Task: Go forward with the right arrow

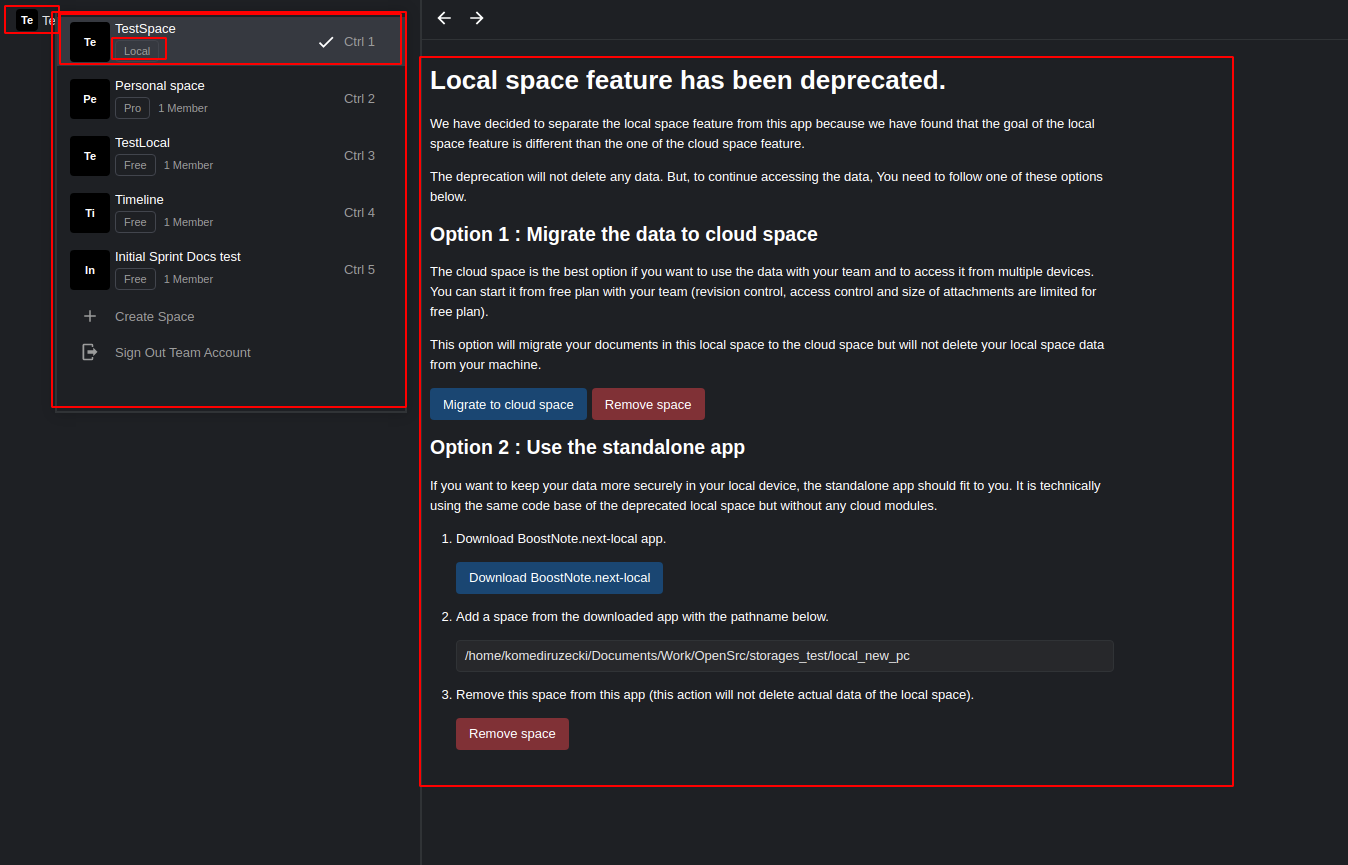Action: point(477,18)
